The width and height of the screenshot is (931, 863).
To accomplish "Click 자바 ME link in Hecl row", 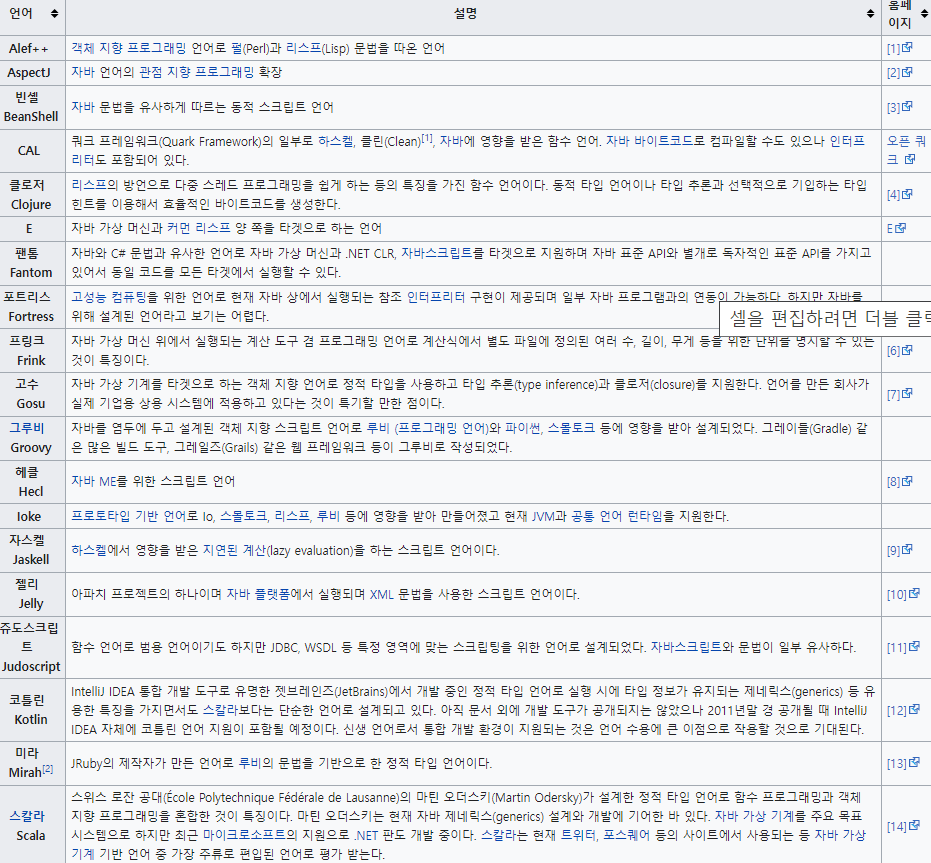I will click(x=93, y=481).
